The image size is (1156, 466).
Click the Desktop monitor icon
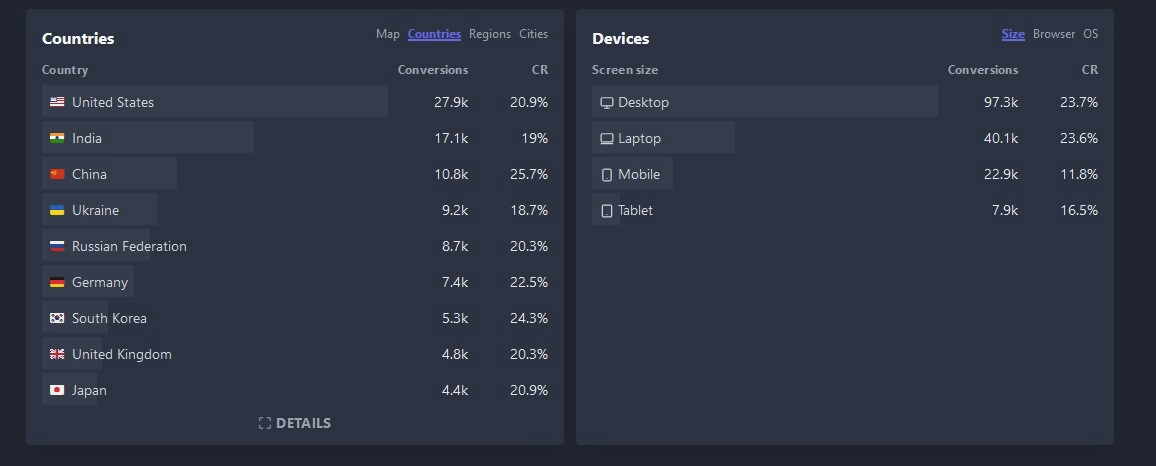click(x=607, y=102)
